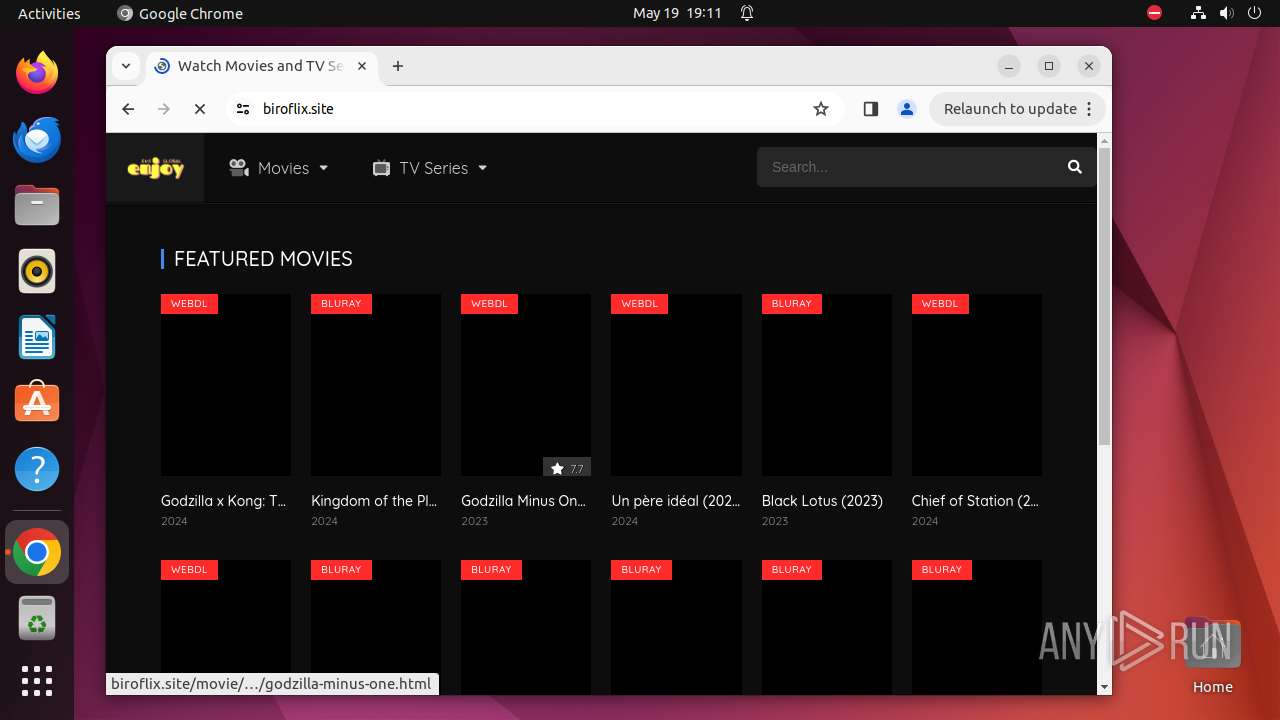1280x720 pixels.
Task: Open Godzilla Minus One movie title
Action: click(x=524, y=501)
